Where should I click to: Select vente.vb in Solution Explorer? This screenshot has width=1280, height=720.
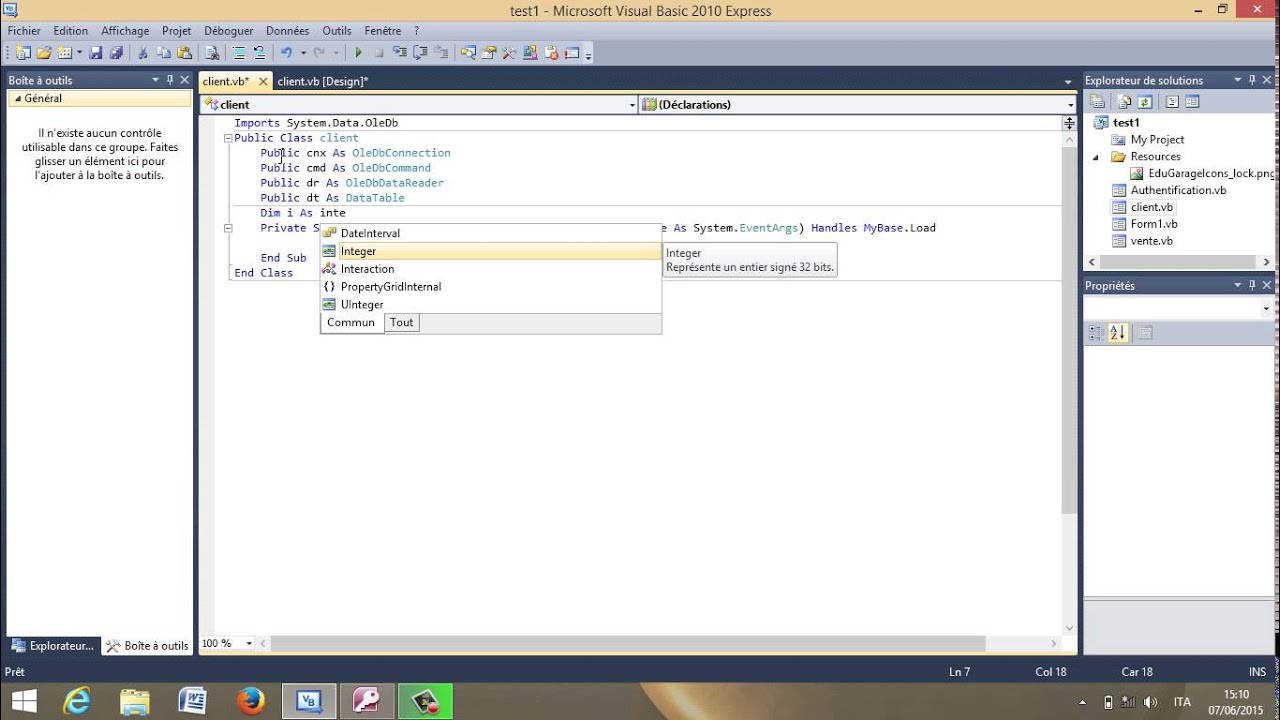[x=1152, y=241]
